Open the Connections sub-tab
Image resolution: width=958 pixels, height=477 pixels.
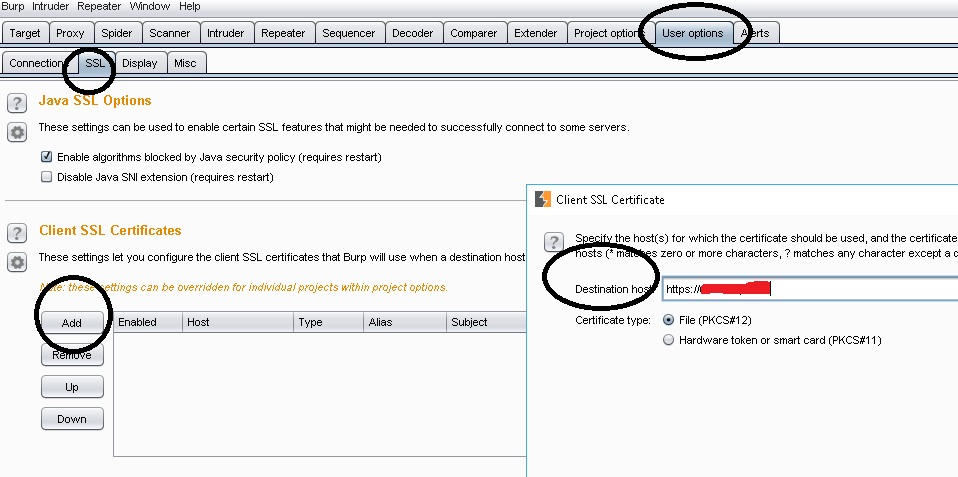point(36,63)
